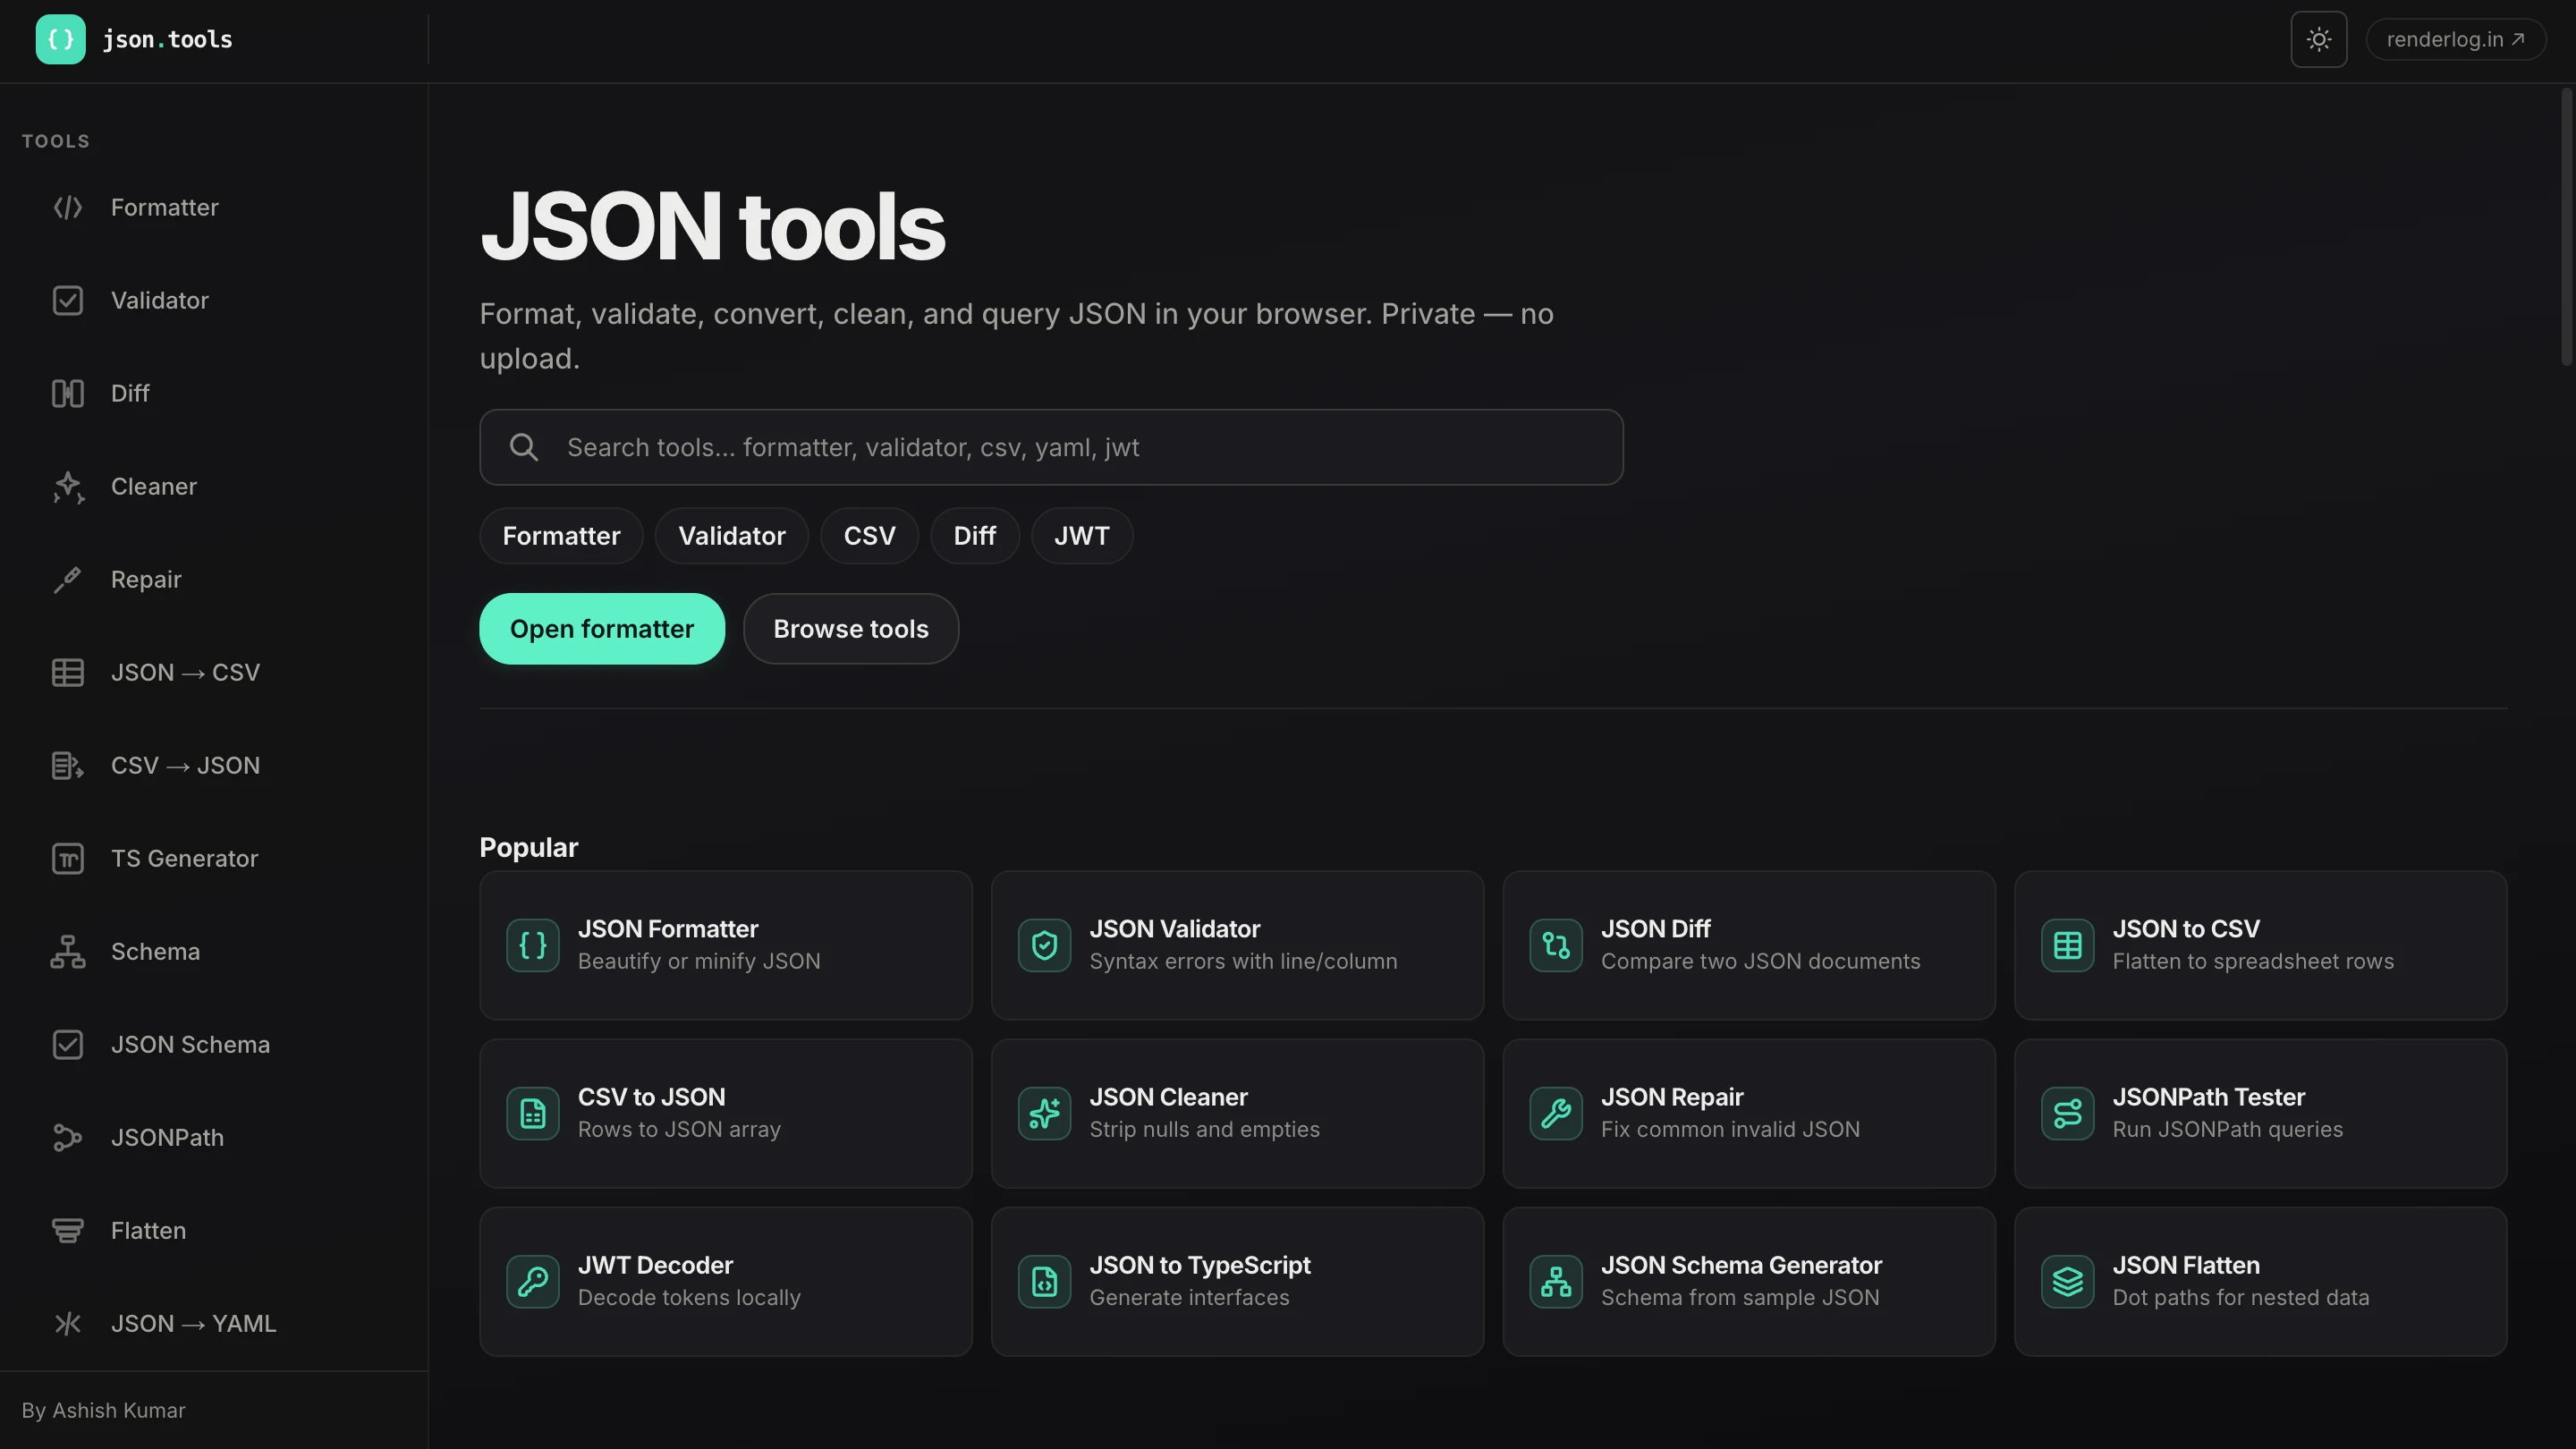Click the Browse tools button
This screenshot has height=1449, width=2576.
[850, 629]
